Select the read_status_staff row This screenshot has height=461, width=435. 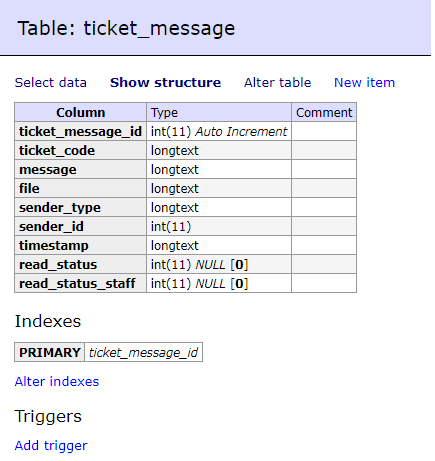point(185,283)
